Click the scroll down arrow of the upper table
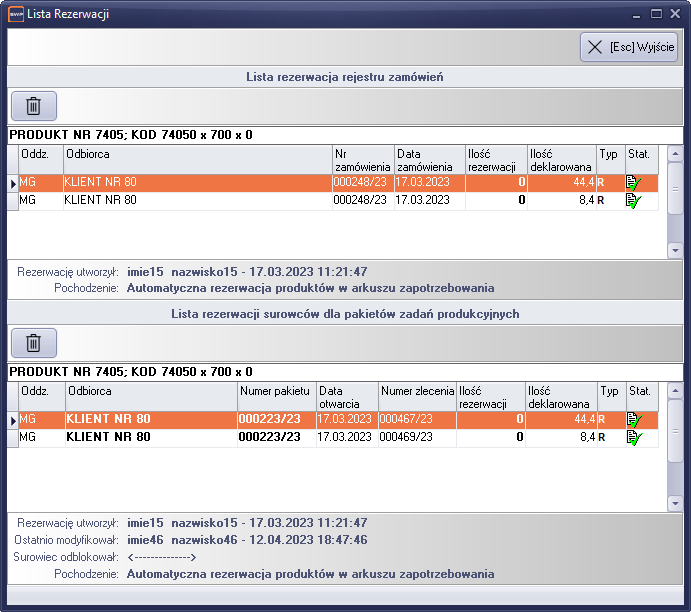The width and height of the screenshot is (691, 612). tap(675, 251)
